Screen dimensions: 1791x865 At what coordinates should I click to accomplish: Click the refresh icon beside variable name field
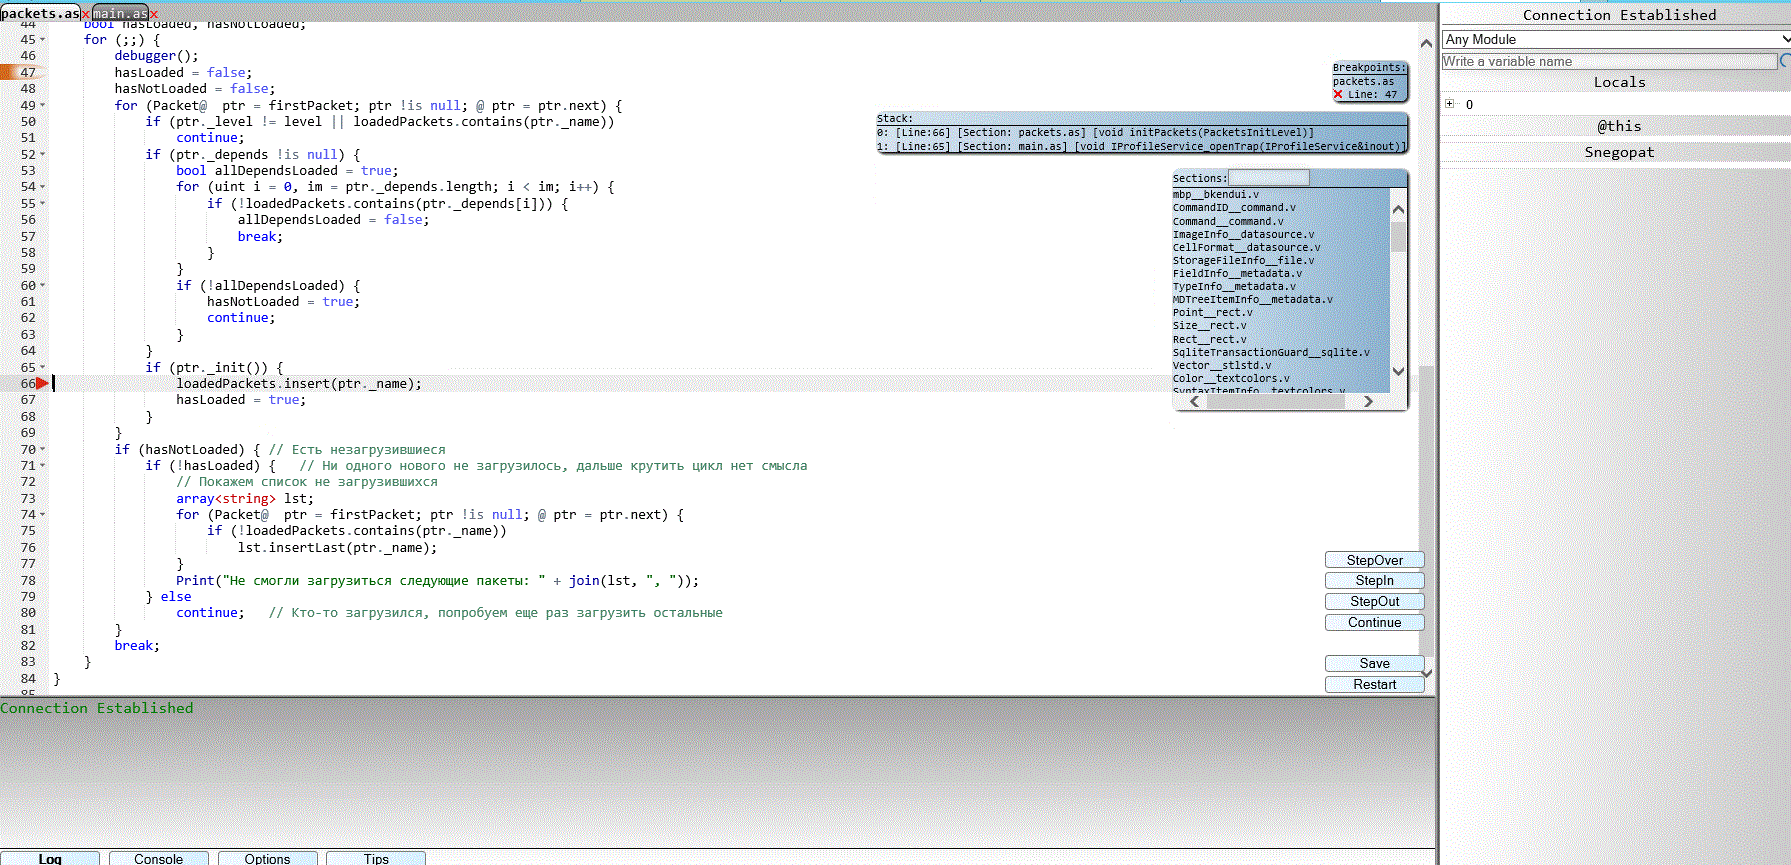1785,61
